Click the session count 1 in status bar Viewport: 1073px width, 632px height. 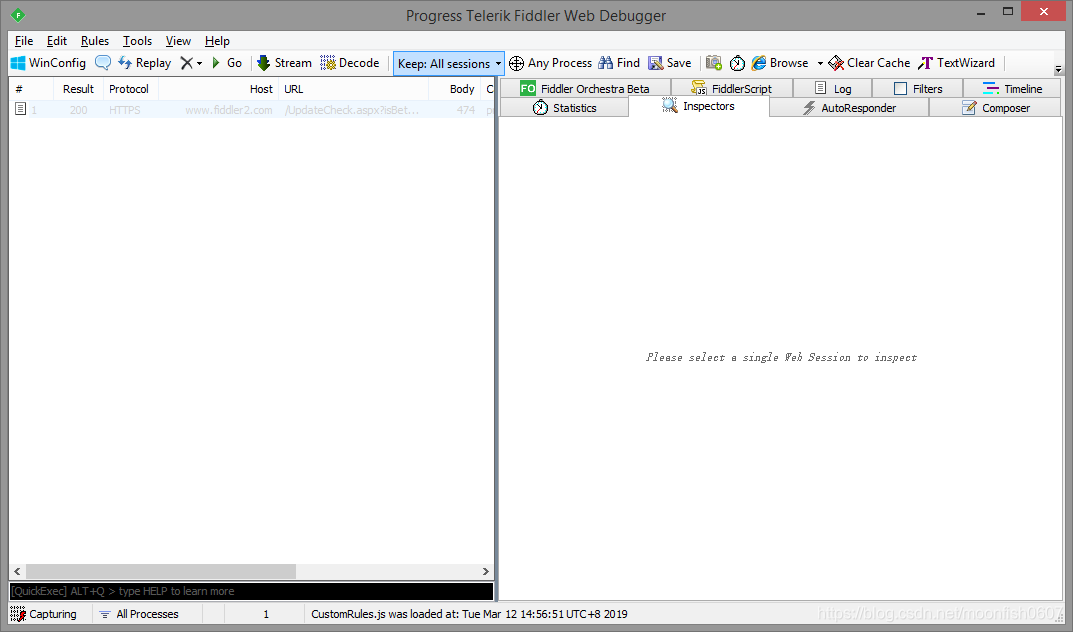coord(266,614)
